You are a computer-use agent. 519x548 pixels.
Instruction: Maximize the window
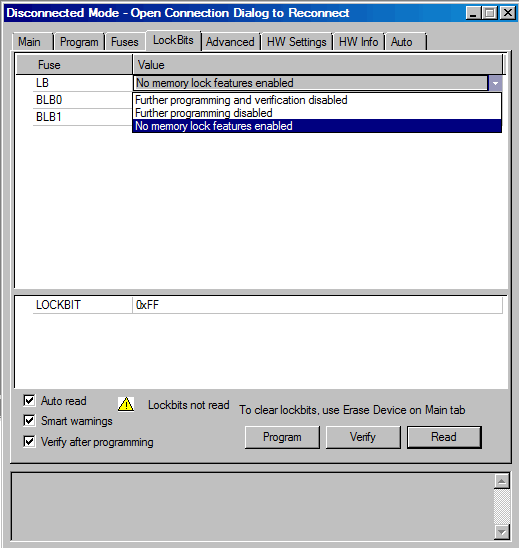coord(490,13)
